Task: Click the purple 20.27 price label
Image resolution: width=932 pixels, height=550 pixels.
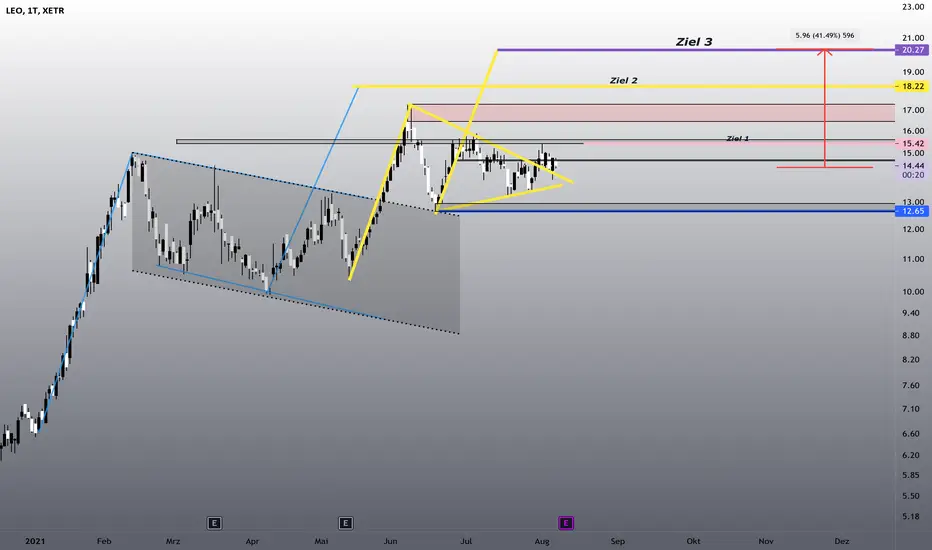Action: point(912,50)
